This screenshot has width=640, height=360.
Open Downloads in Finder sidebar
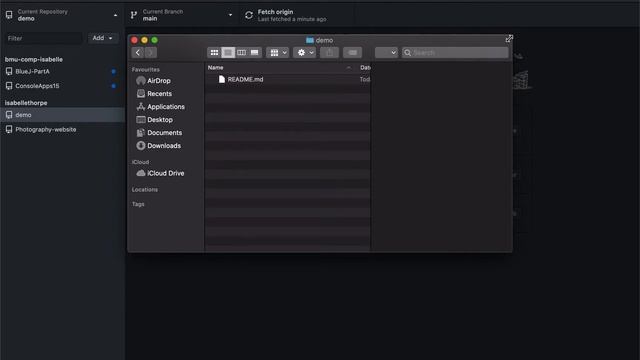tap(164, 146)
